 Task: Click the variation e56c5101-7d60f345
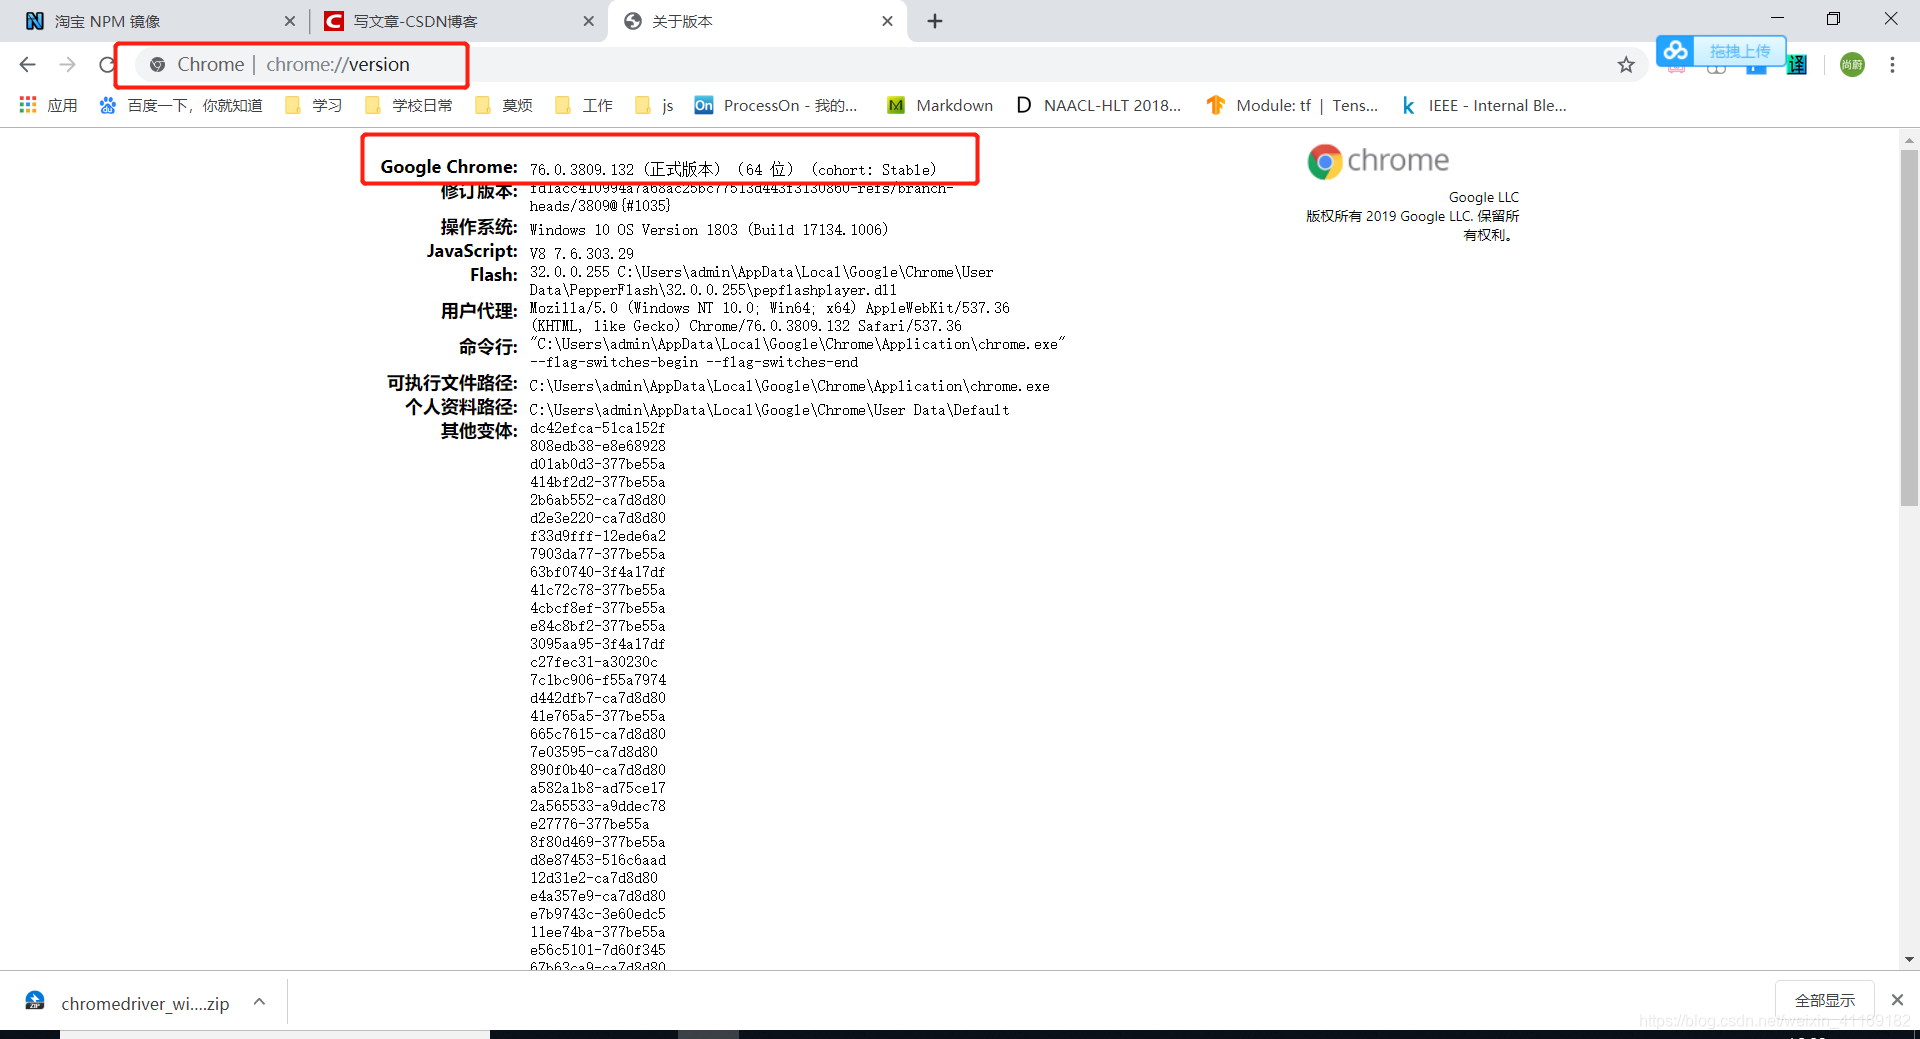598,950
